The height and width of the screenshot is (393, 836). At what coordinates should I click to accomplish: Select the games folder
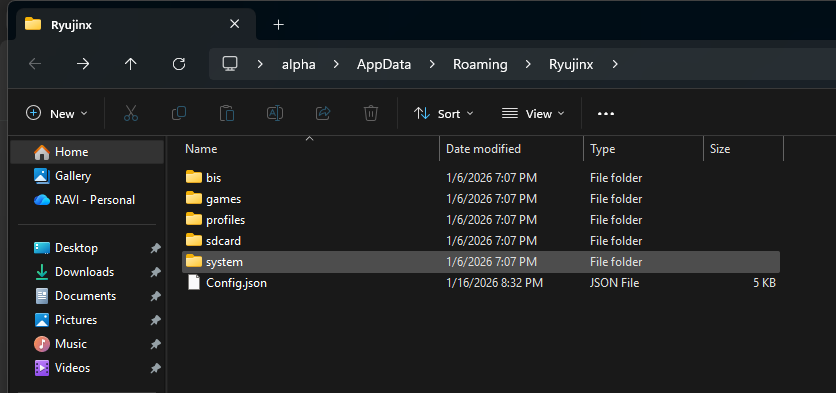point(480,199)
